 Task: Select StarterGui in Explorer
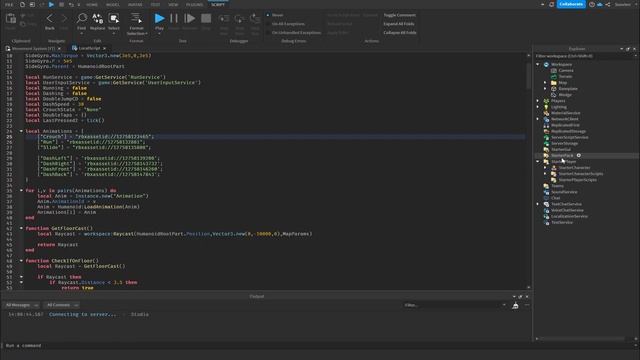click(x=561, y=149)
